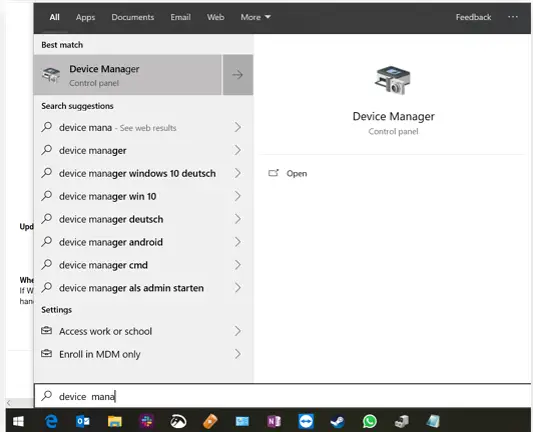Click Open under Device Manager preview
The width and height of the screenshot is (533, 432).
[296, 173]
